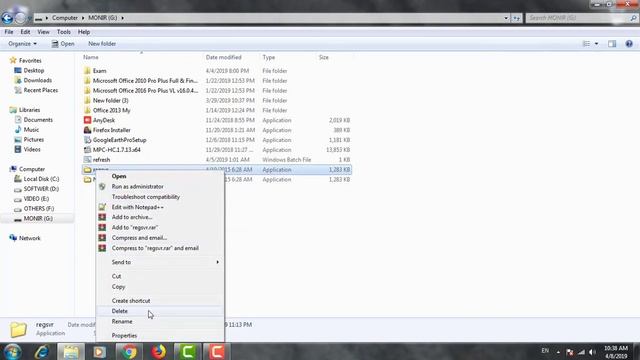Sort by the Name column header
This screenshot has width=640, height=360.
click(x=91, y=58)
